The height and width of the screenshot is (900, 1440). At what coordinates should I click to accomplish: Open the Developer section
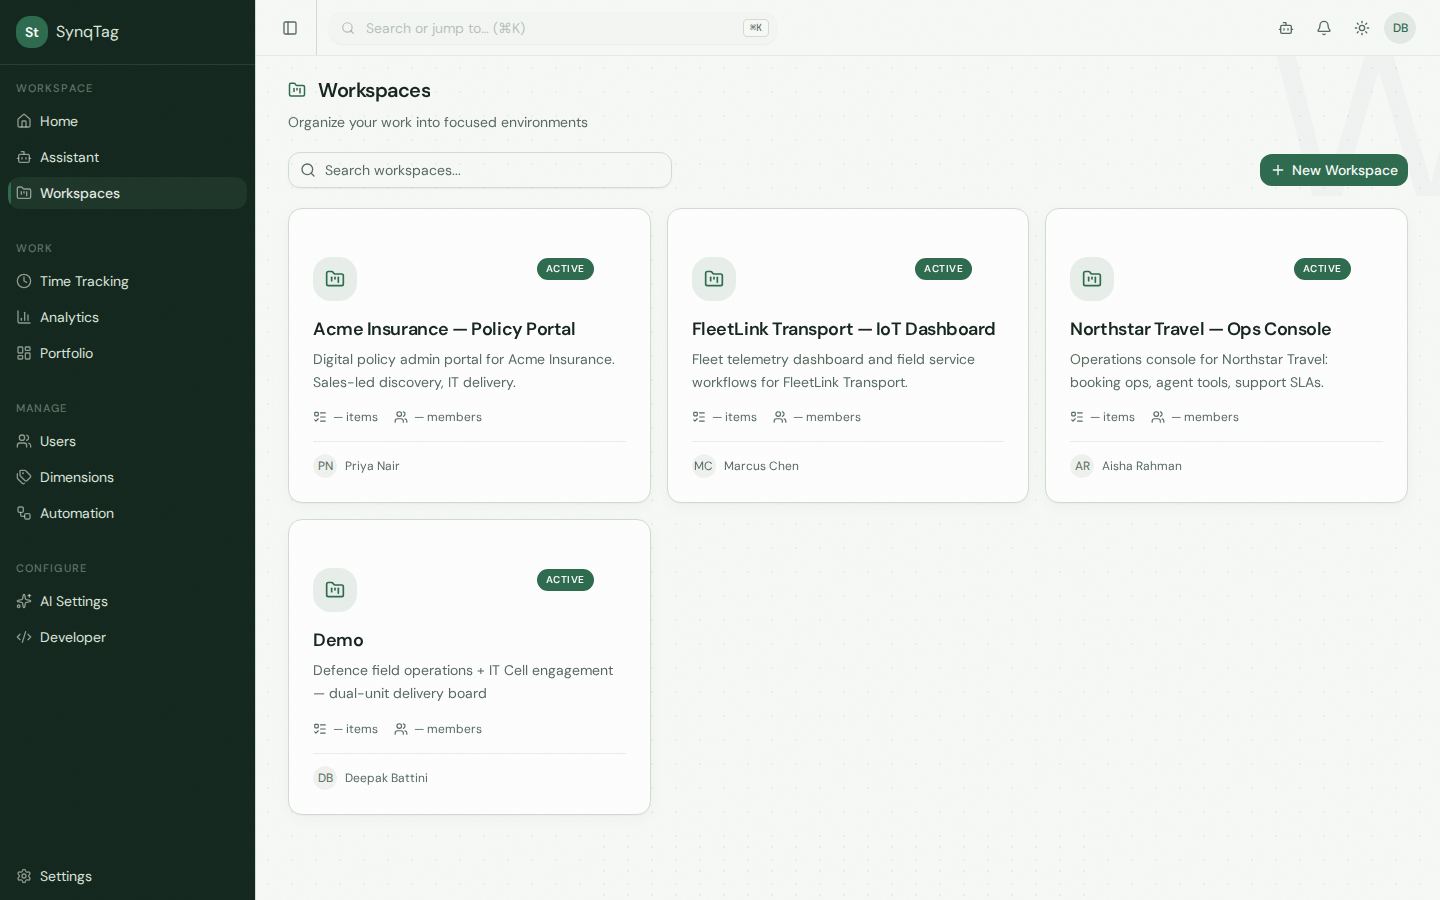coord(127,637)
